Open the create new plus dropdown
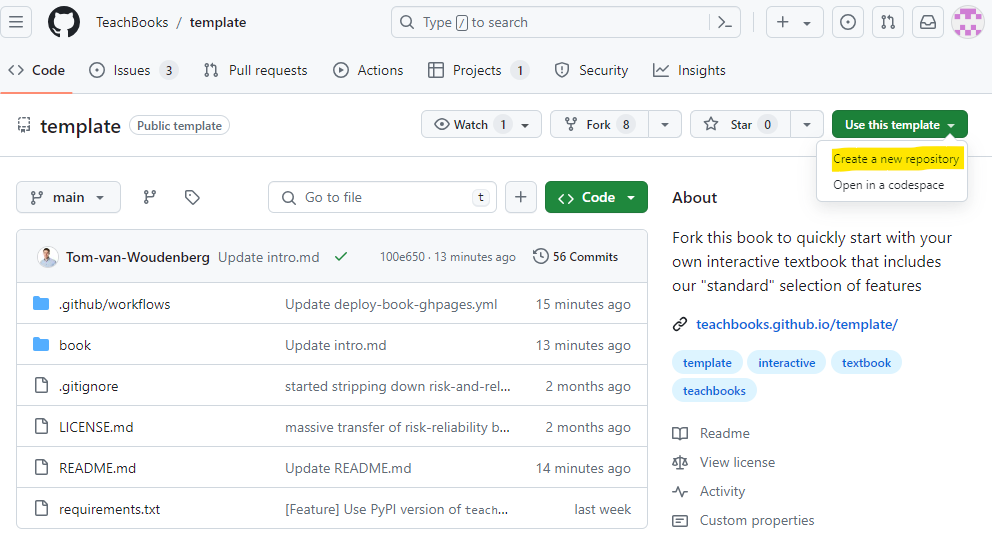The width and height of the screenshot is (992, 538). pos(795,22)
